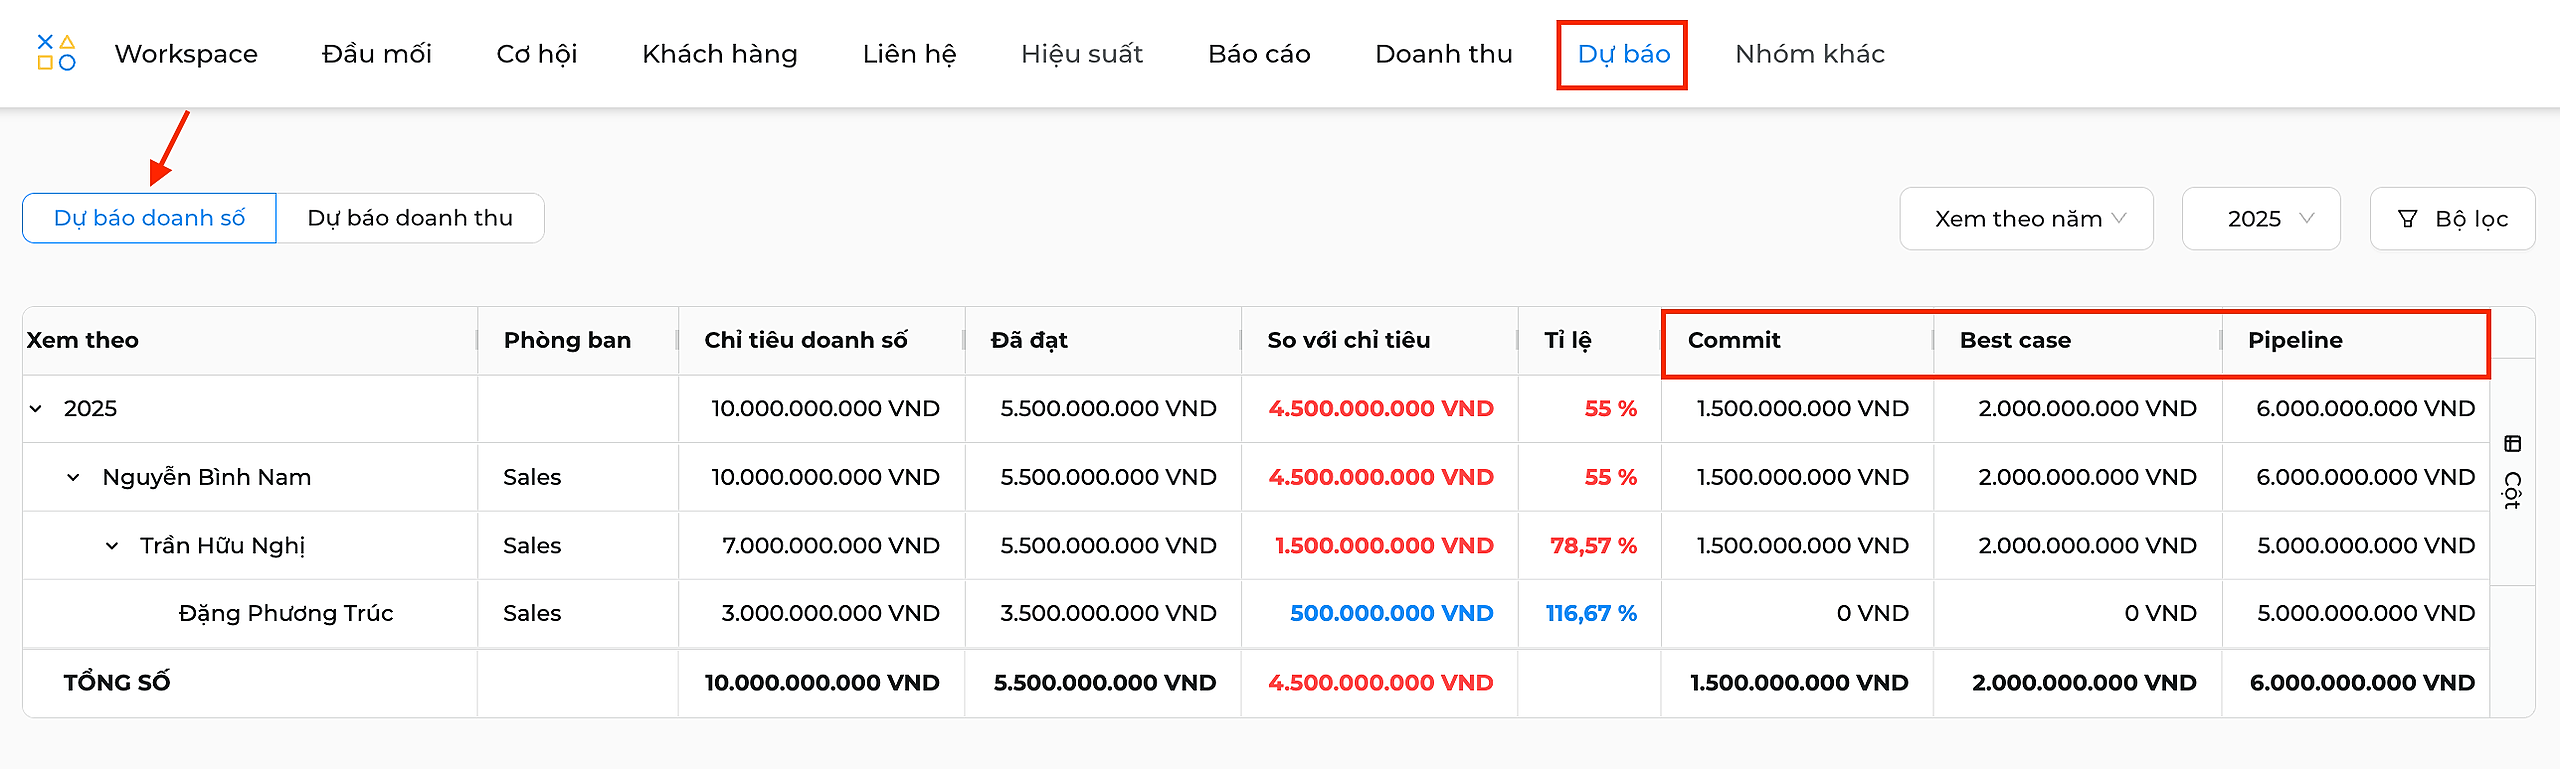This screenshot has height=769, width=2560.
Task: Collapse the Nguyễn Bình Nam row
Action: coord(73,478)
